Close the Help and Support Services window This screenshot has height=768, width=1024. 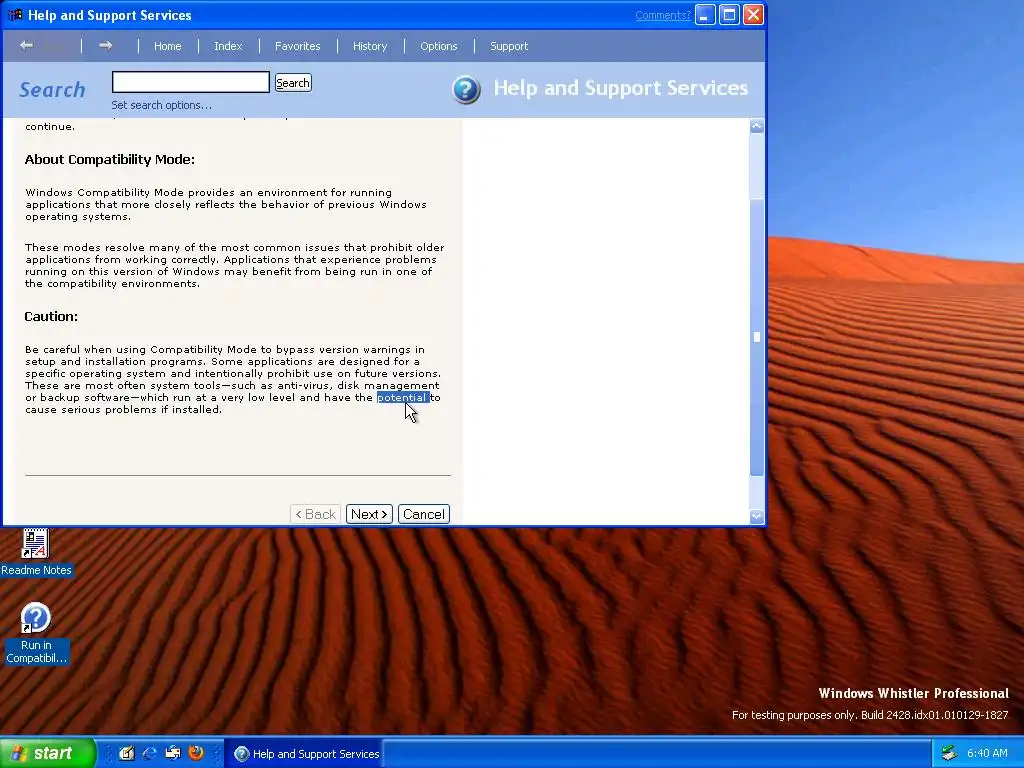pos(754,14)
